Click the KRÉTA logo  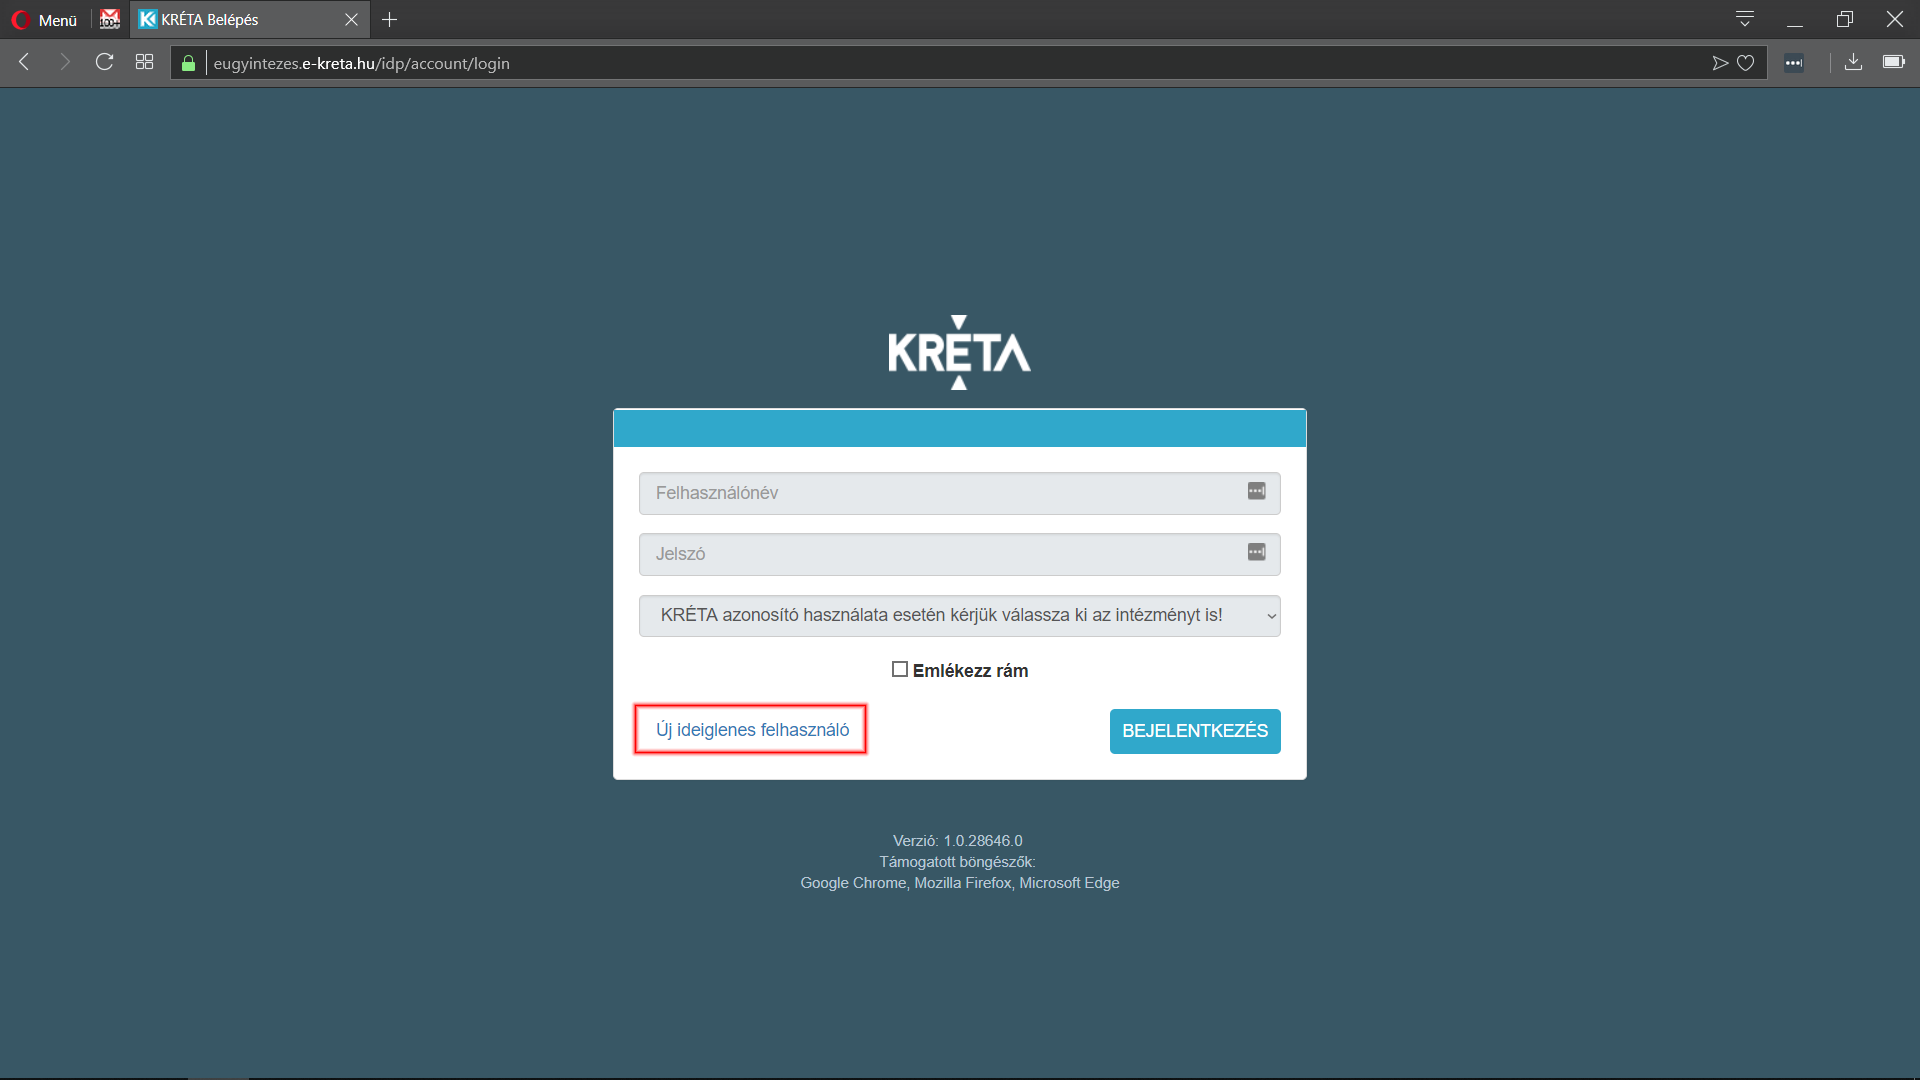click(959, 352)
